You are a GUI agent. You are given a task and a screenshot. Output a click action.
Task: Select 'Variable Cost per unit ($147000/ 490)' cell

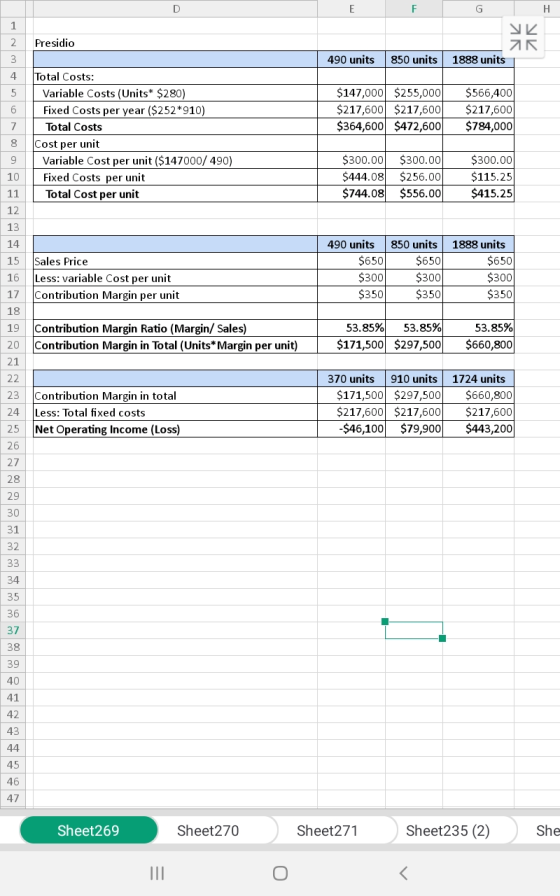pyautogui.click(x=175, y=160)
